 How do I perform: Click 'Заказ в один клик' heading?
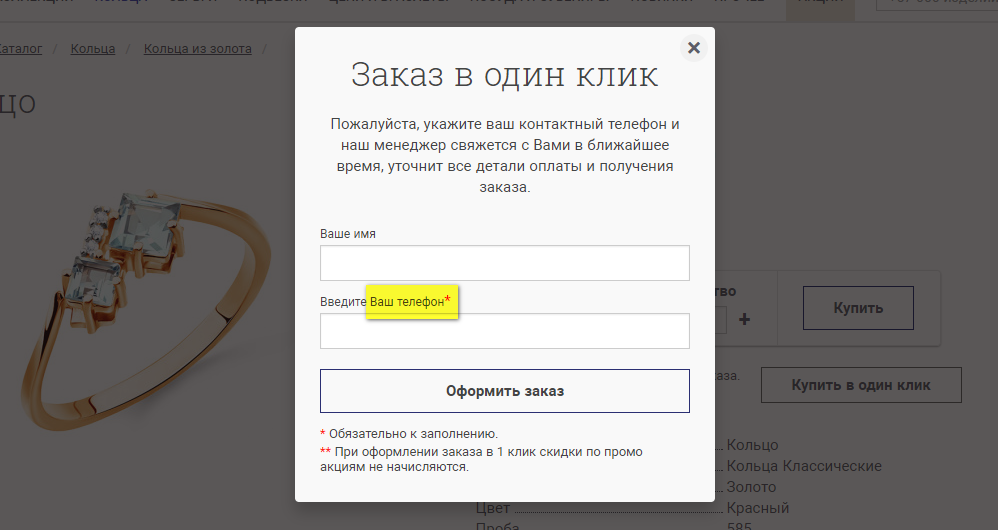[505, 74]
